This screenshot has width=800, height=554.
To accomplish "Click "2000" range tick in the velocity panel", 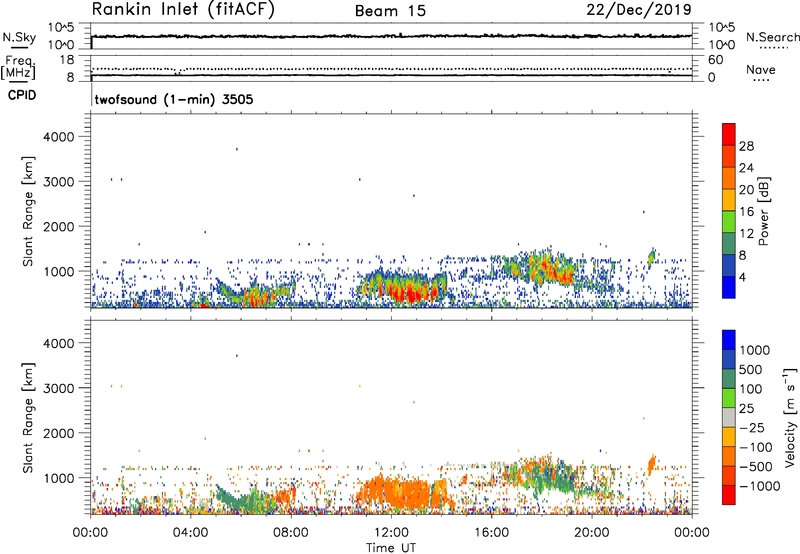I will (59, 433).
